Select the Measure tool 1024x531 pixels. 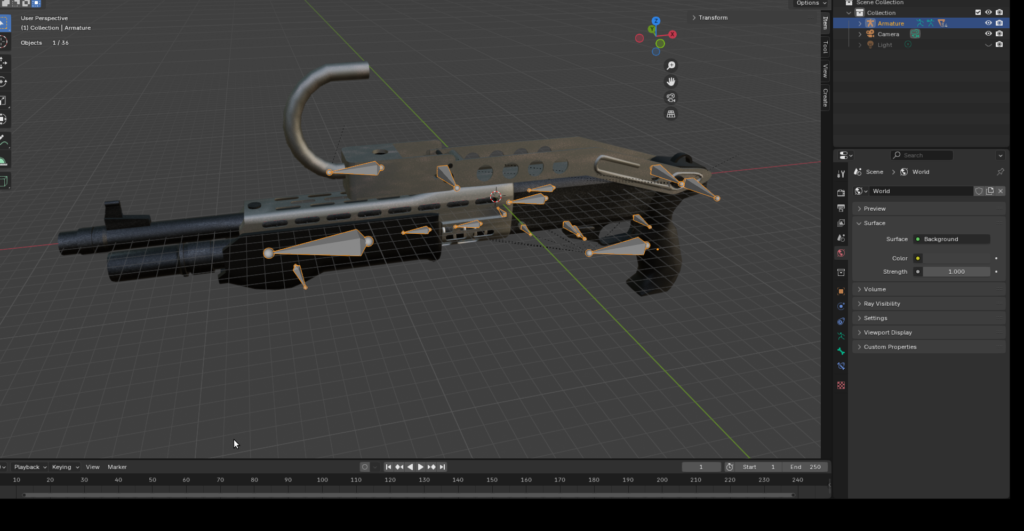[3, 161]
